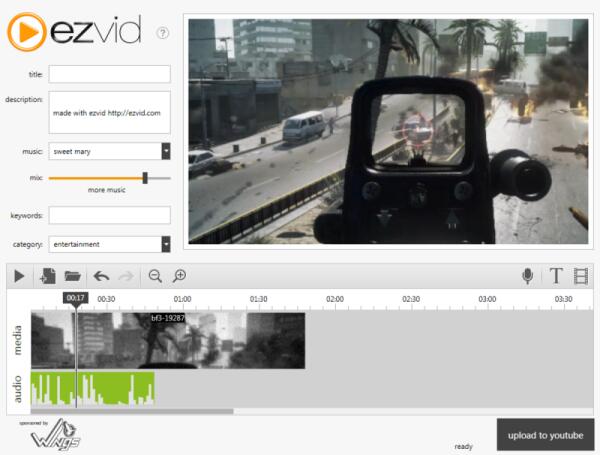Screen dimensions: 600x455
Task: Click the play button in timeline toolbar
Action: (x=19, y=276)
